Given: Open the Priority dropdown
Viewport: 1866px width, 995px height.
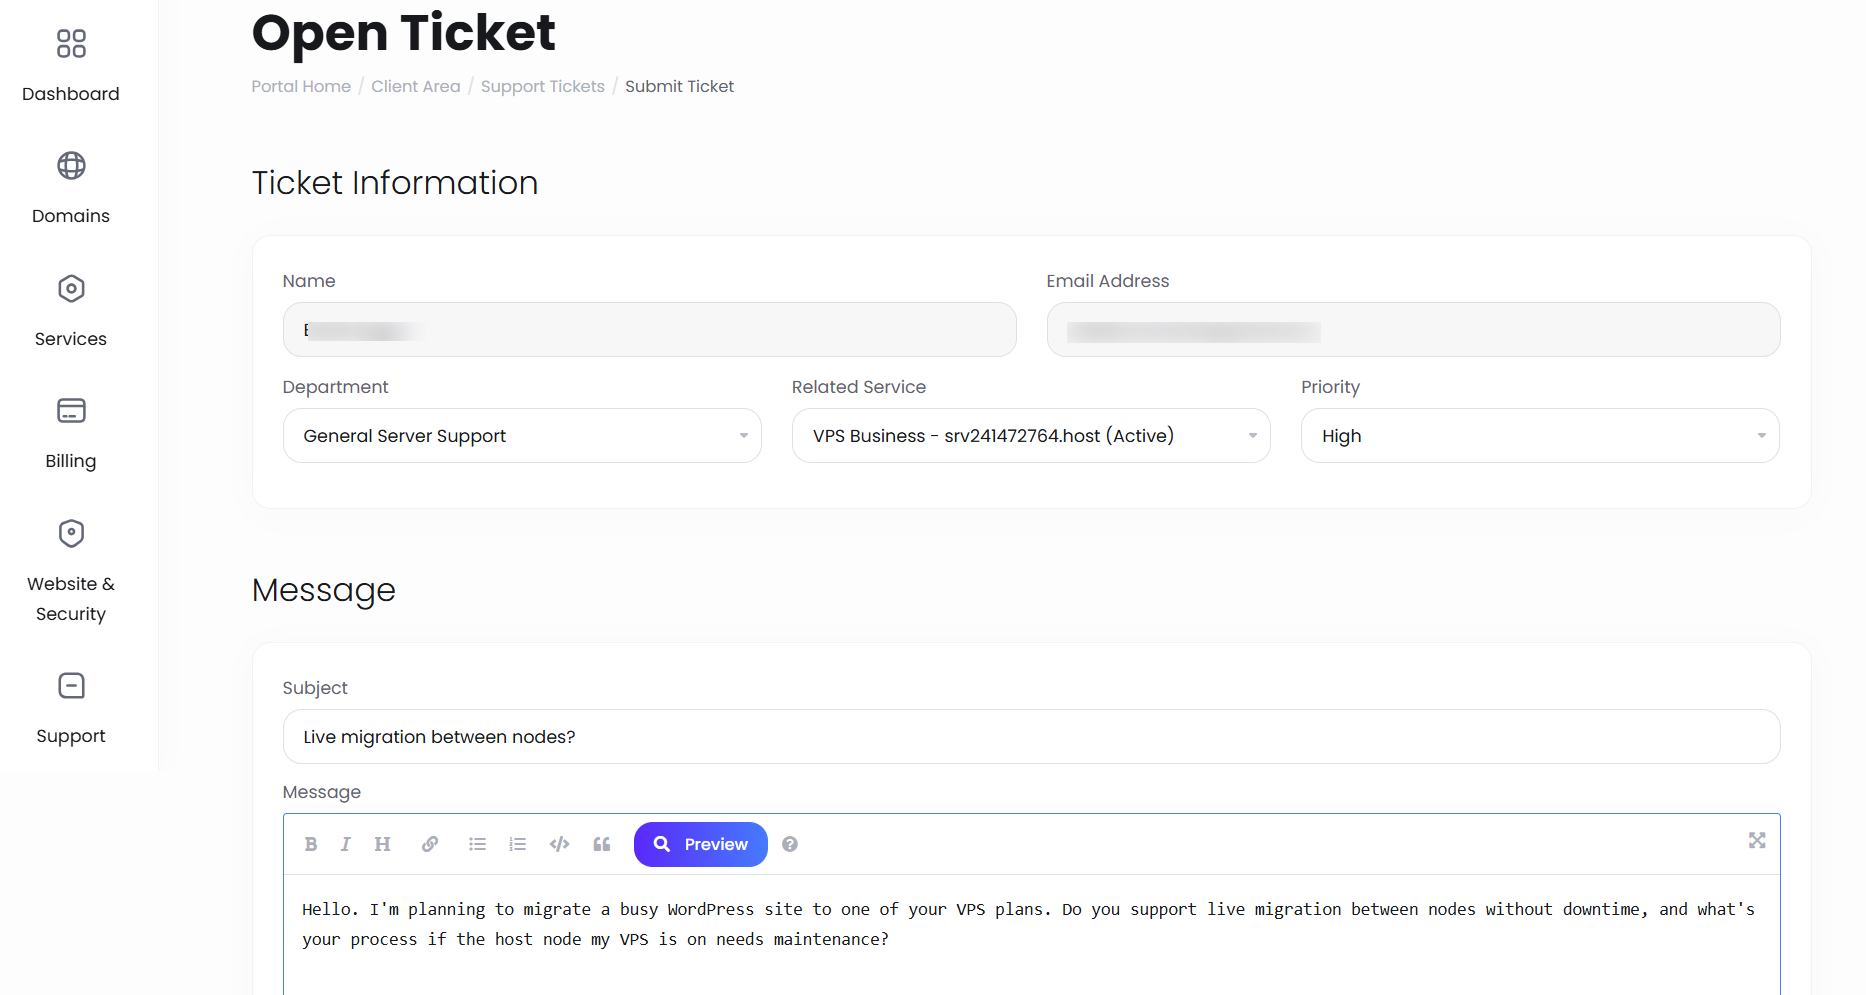Looking at the screenshot, I should (1540, 435).
